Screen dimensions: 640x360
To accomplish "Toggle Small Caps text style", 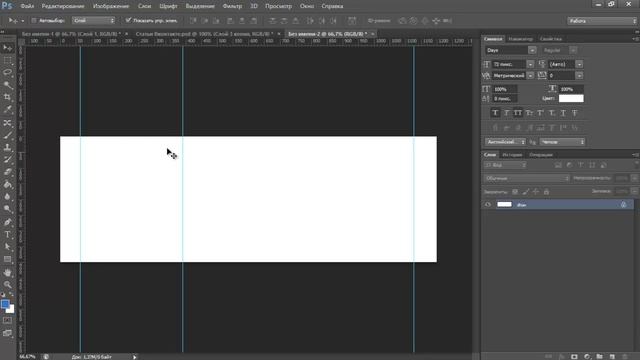I will 529,113.
